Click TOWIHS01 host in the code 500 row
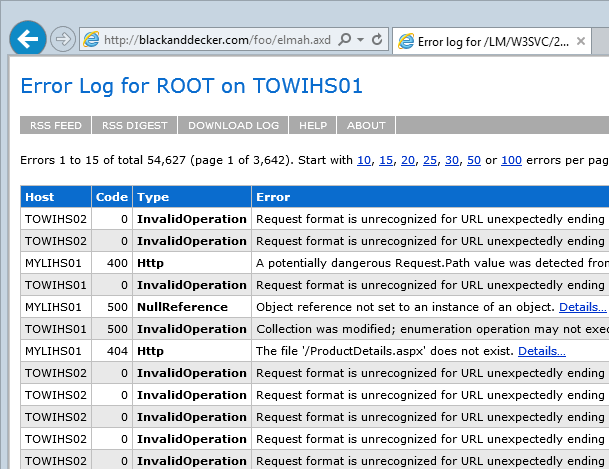The height and width of the screenshot is (469, 609). pyautogui.click(x=56, y=329)
